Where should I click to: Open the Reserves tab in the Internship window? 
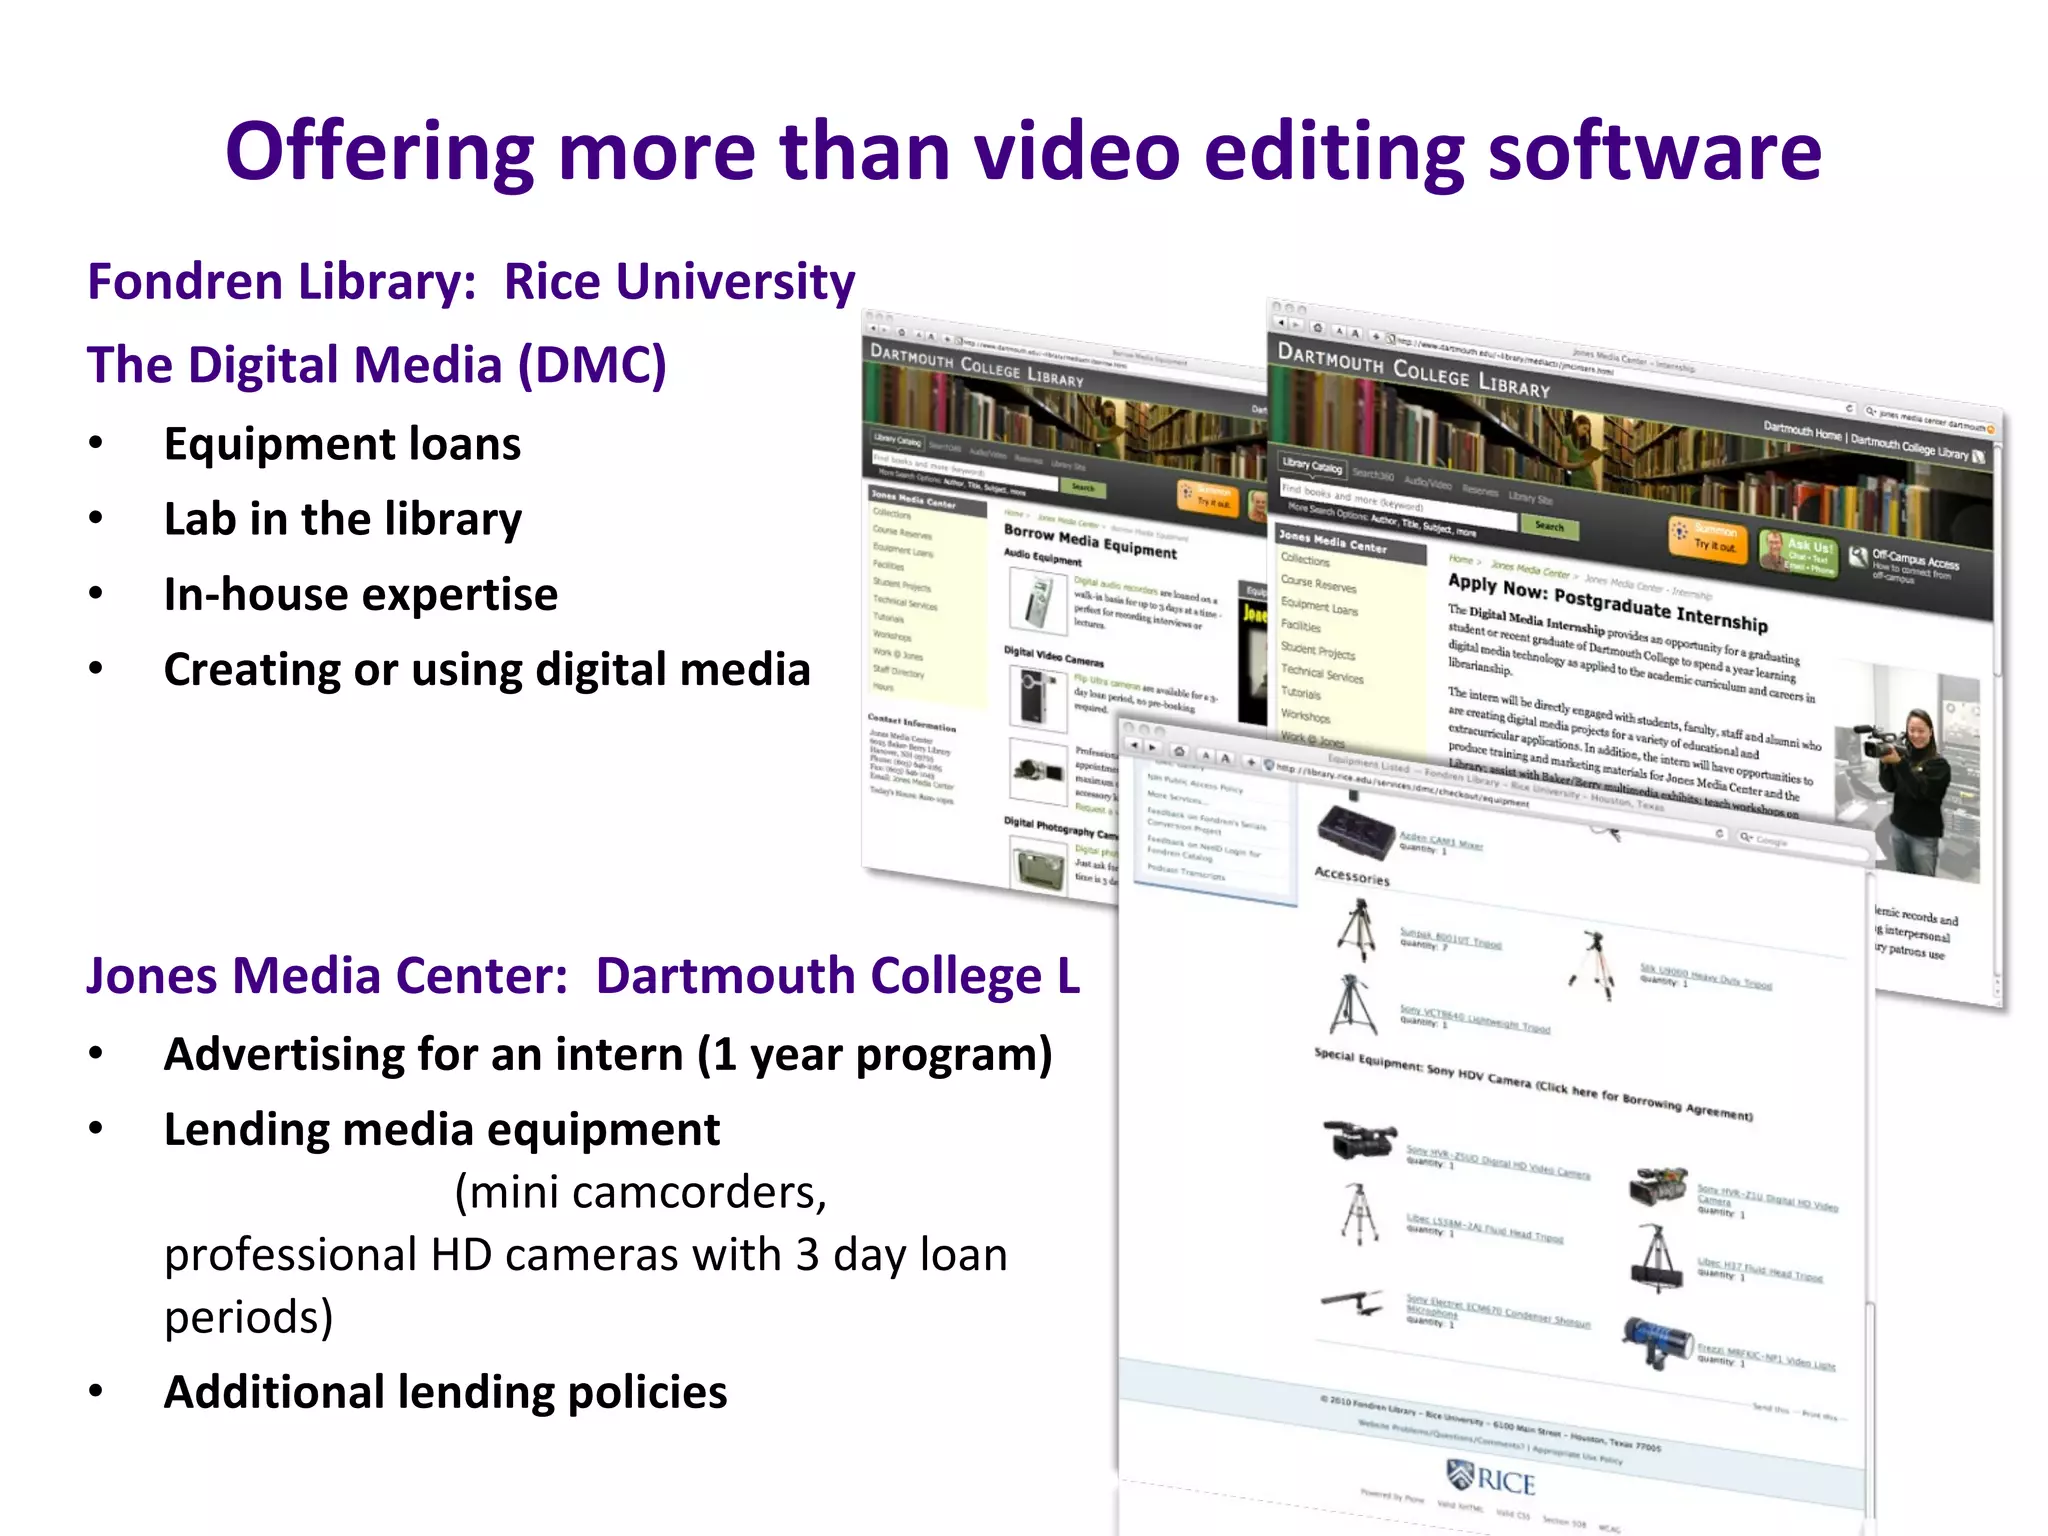[x=1480, y=490]
